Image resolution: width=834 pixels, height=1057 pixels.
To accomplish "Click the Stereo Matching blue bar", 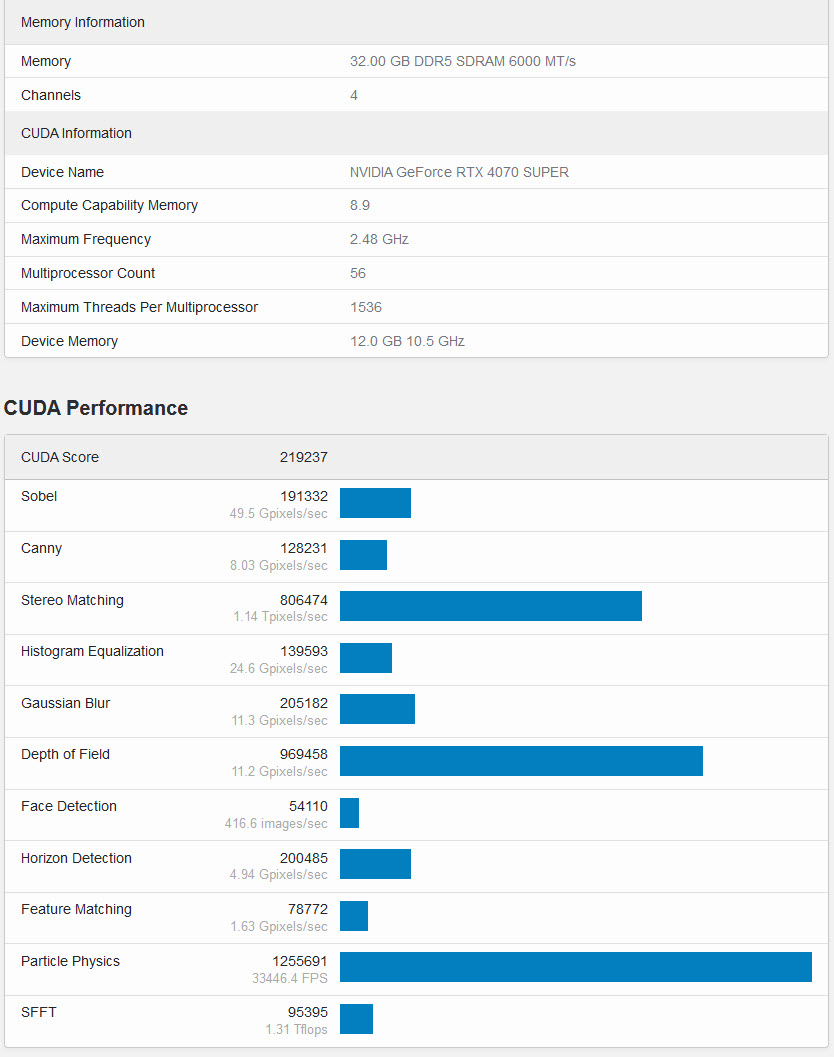I will coord(490,606).
